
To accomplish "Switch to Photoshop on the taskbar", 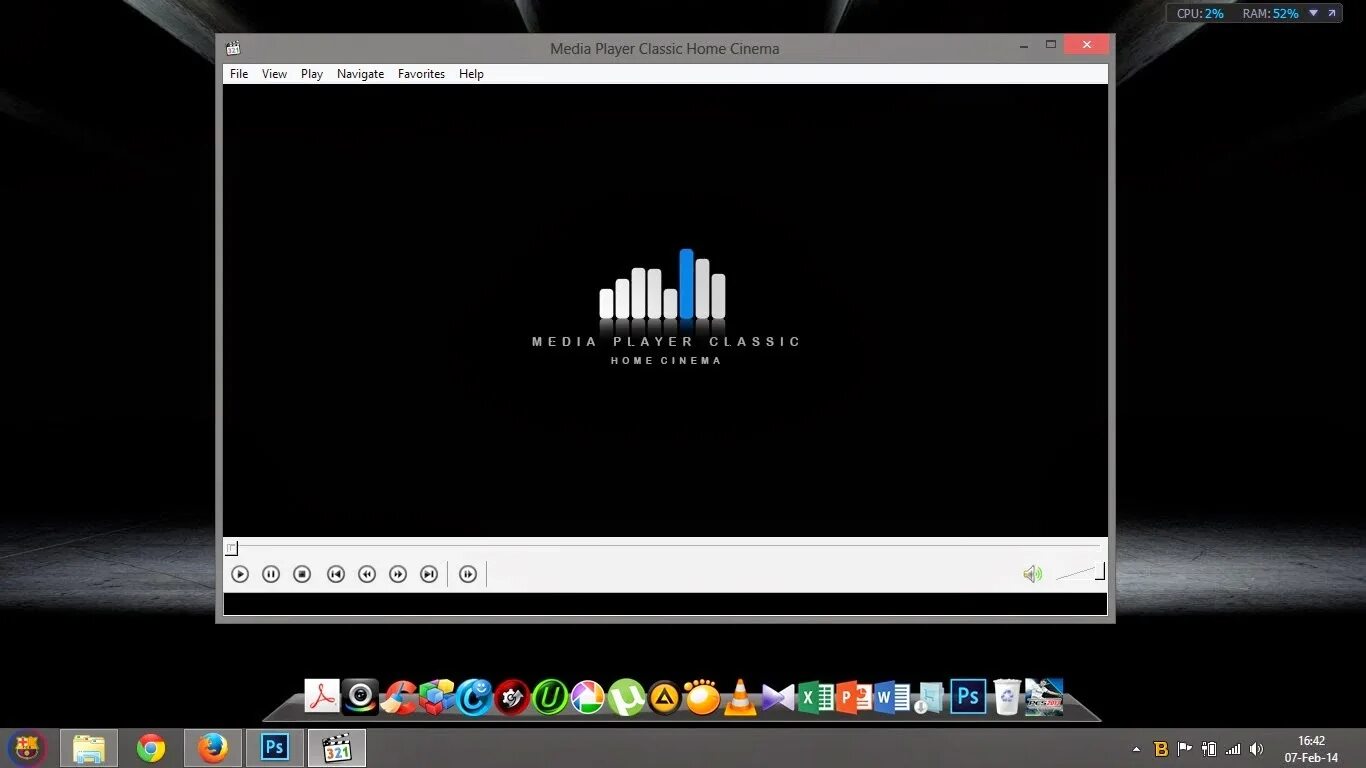I will (x=274, y=748).
